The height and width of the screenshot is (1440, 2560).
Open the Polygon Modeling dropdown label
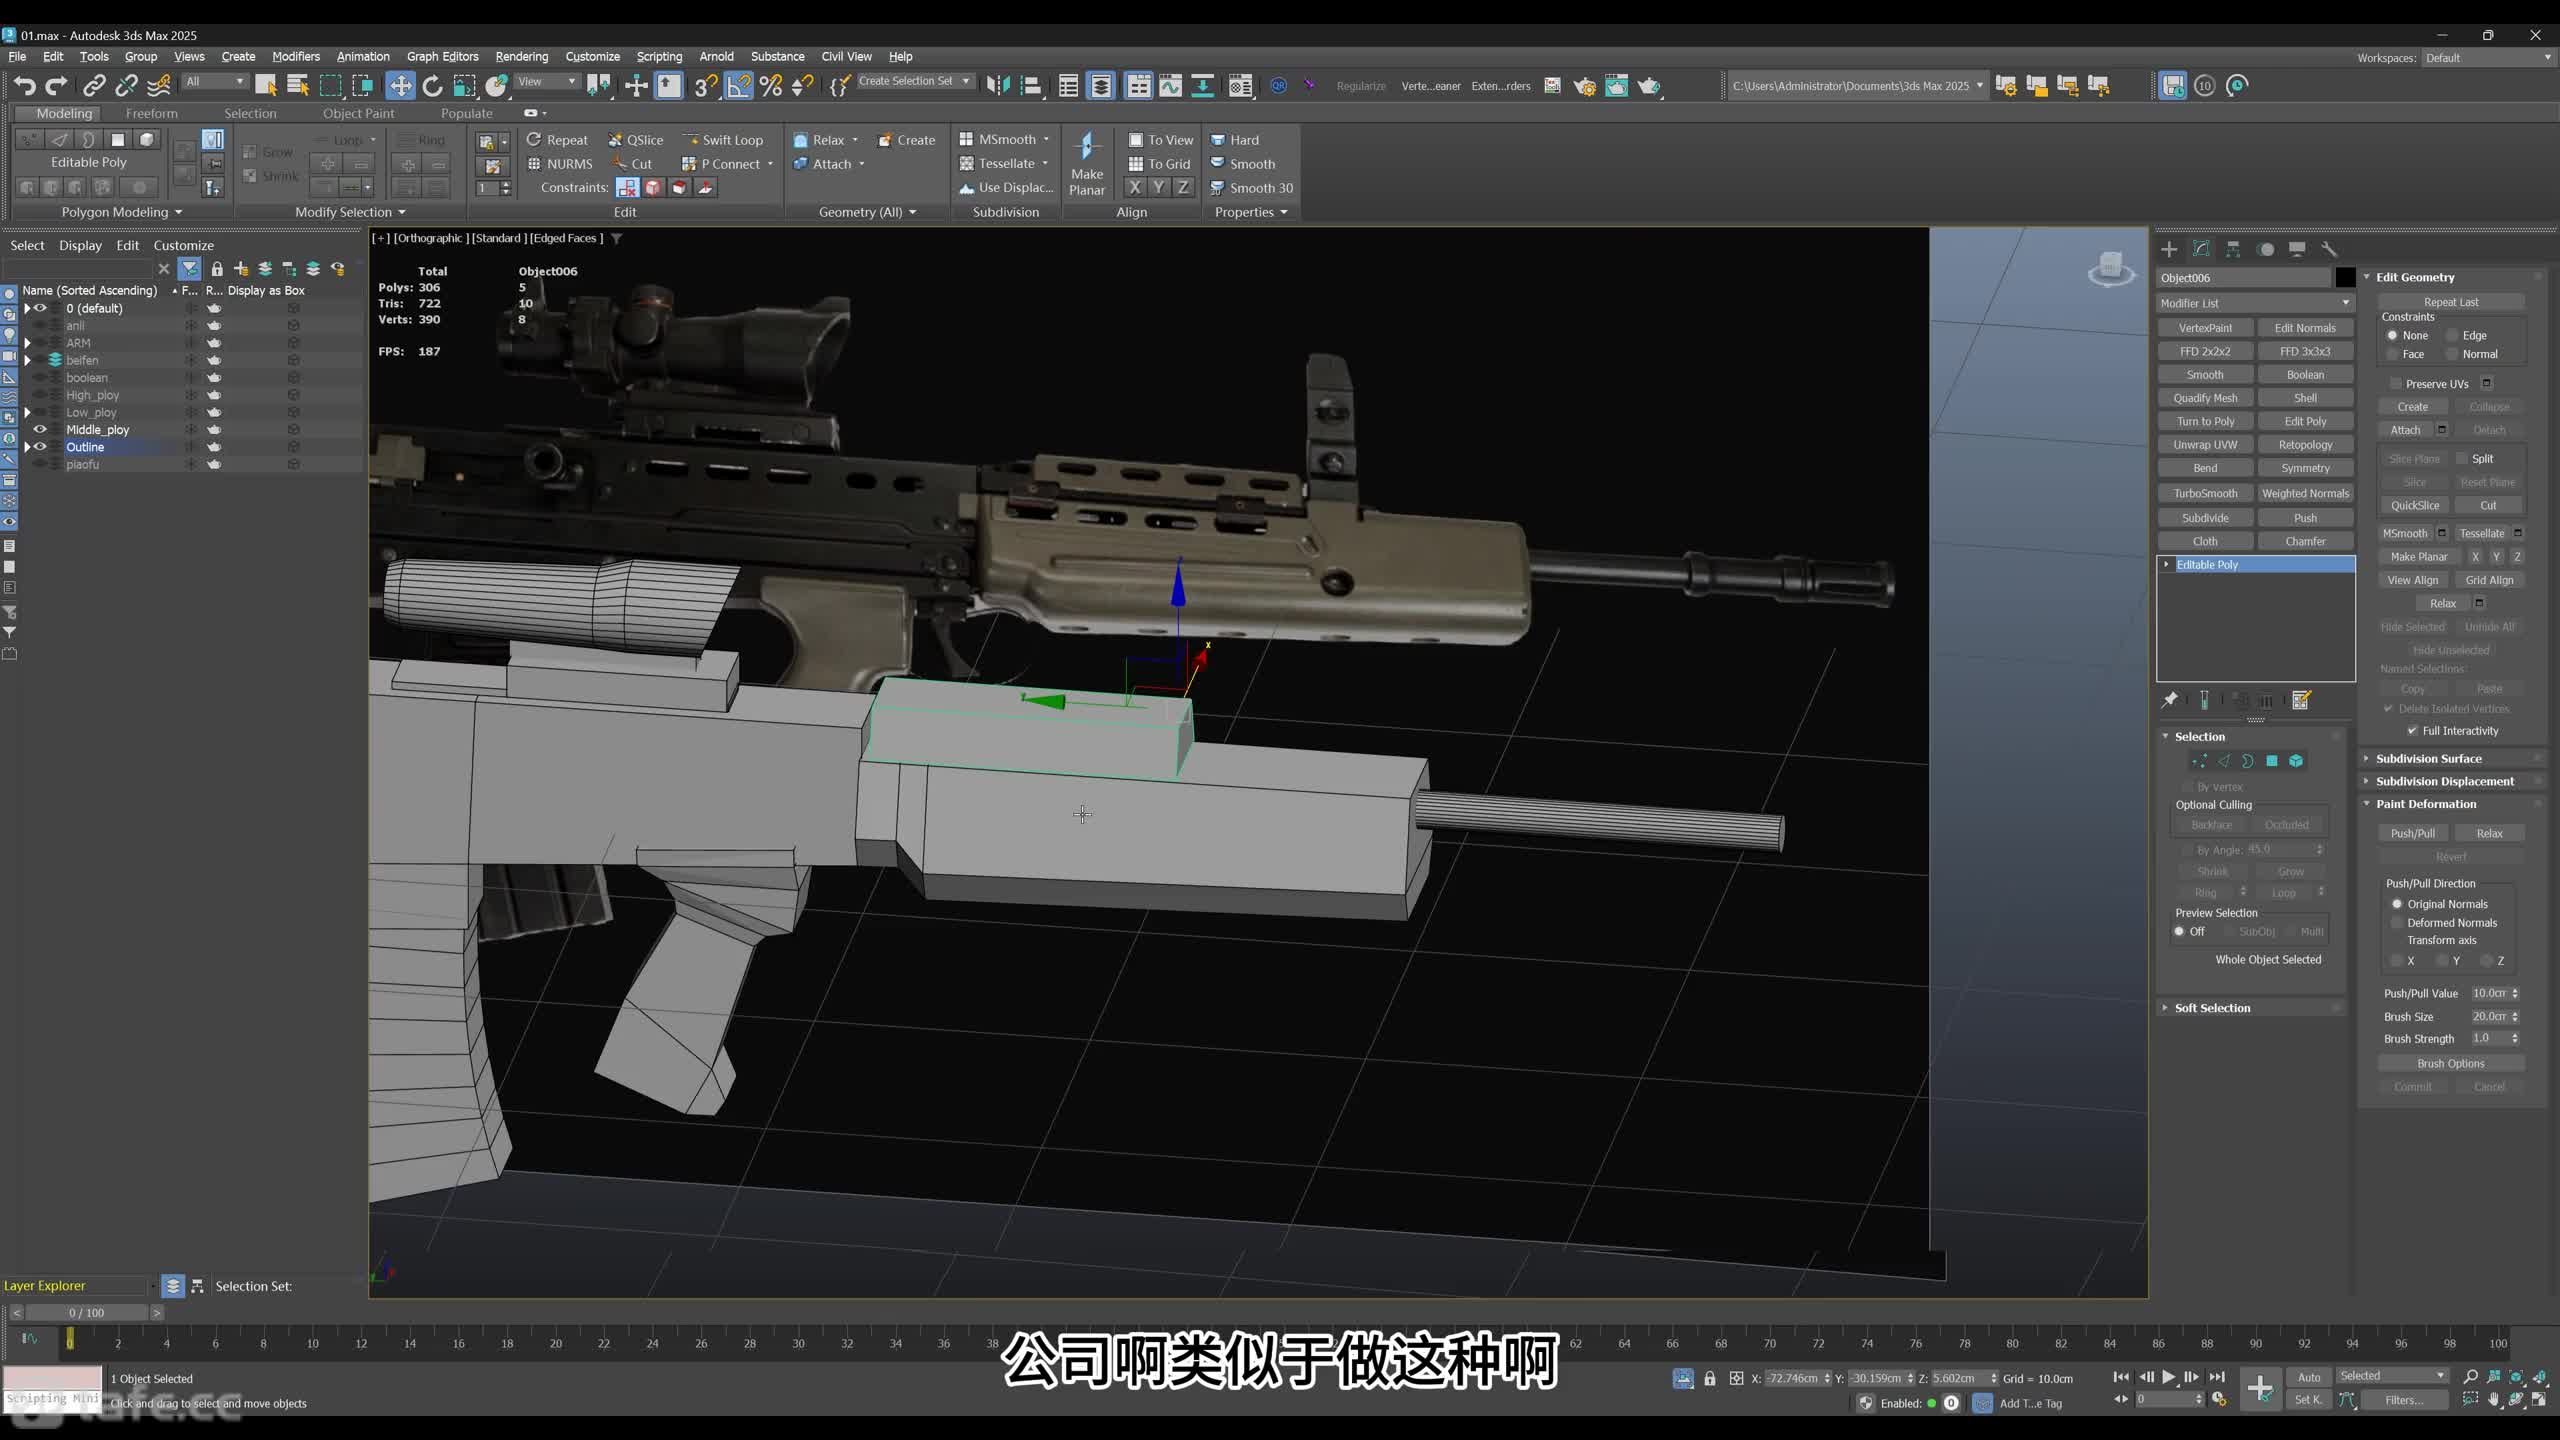point(122,212)
